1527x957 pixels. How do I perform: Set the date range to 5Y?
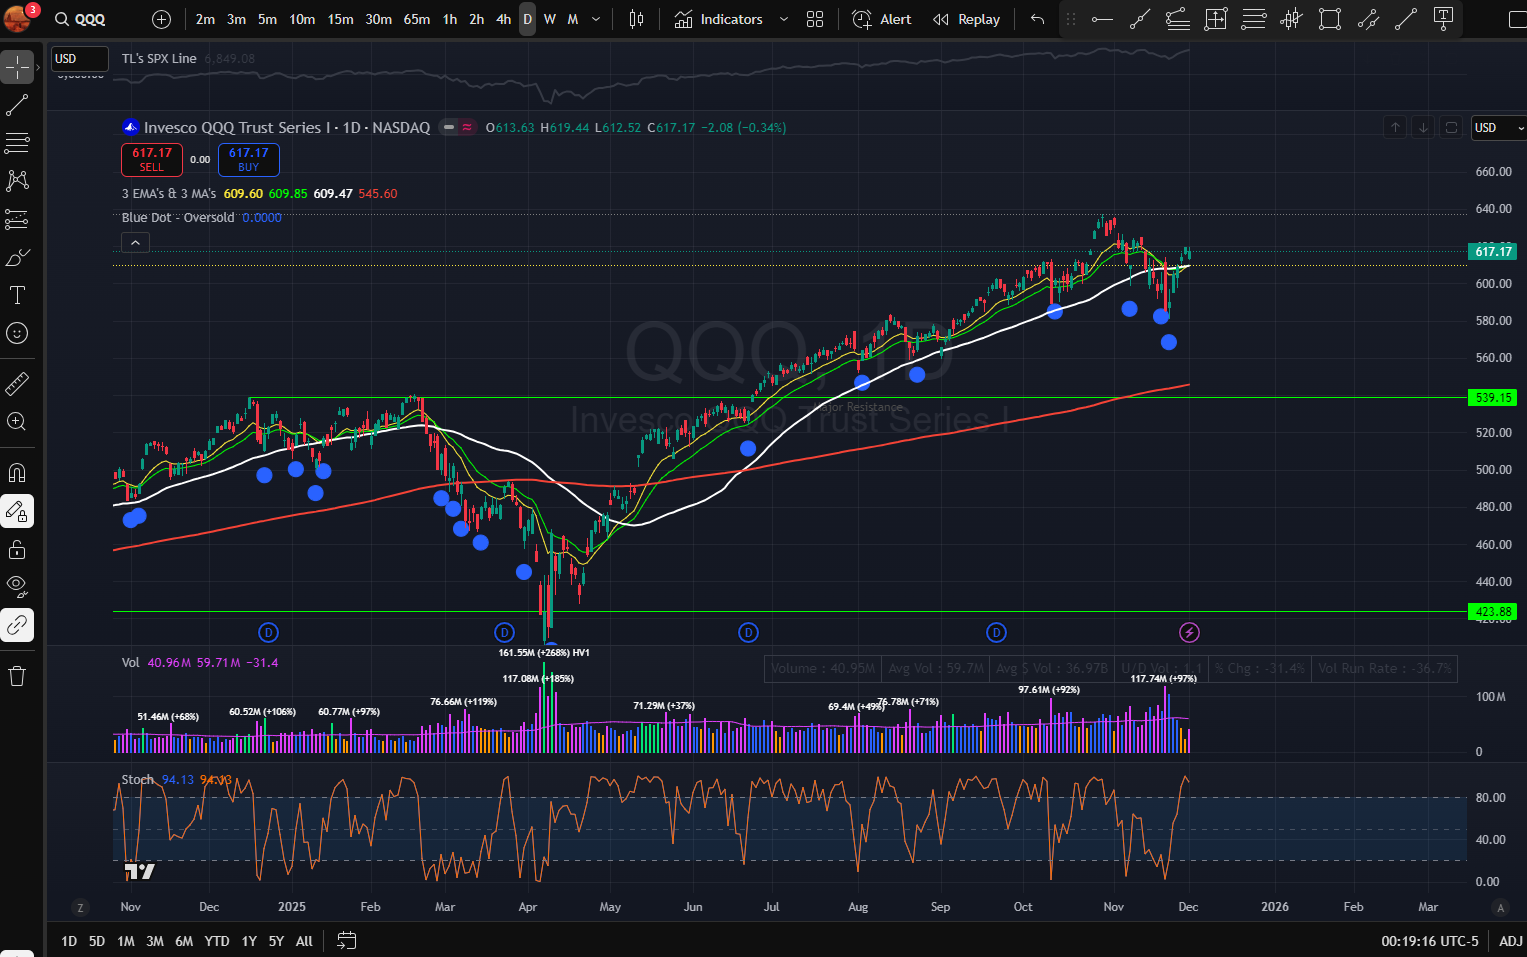tap(276, 941)
